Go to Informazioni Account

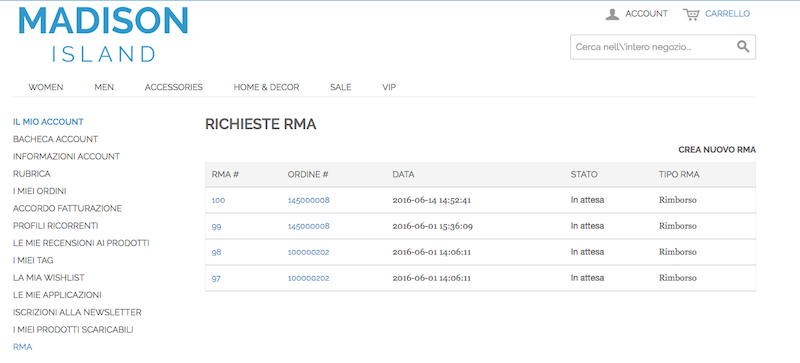pos(66,157)
